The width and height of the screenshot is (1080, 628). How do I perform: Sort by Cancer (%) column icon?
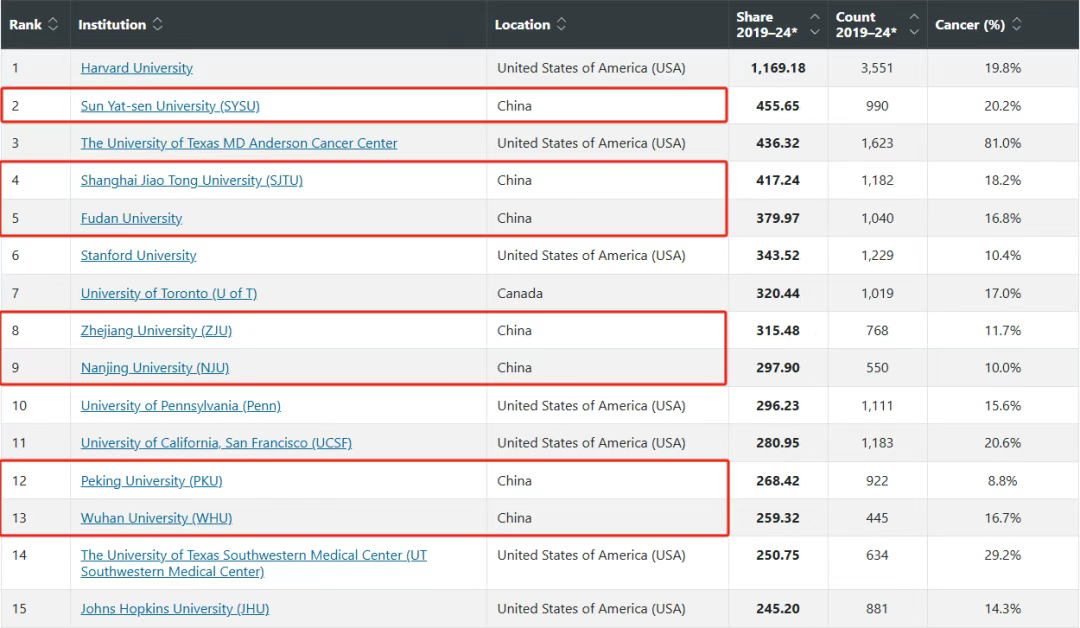coord(1017,25)
